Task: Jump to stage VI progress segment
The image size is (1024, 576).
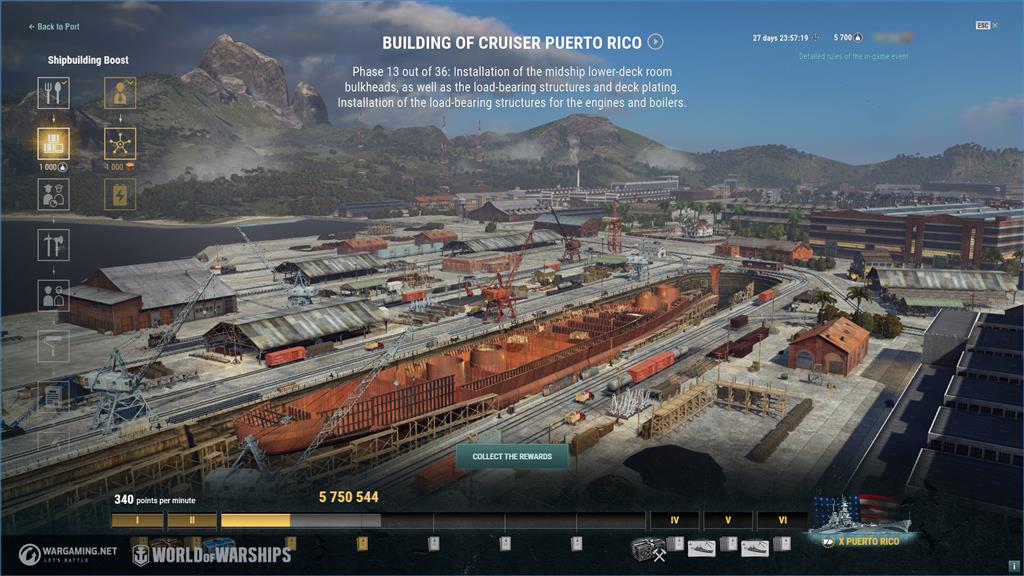Action: [782, 520]
